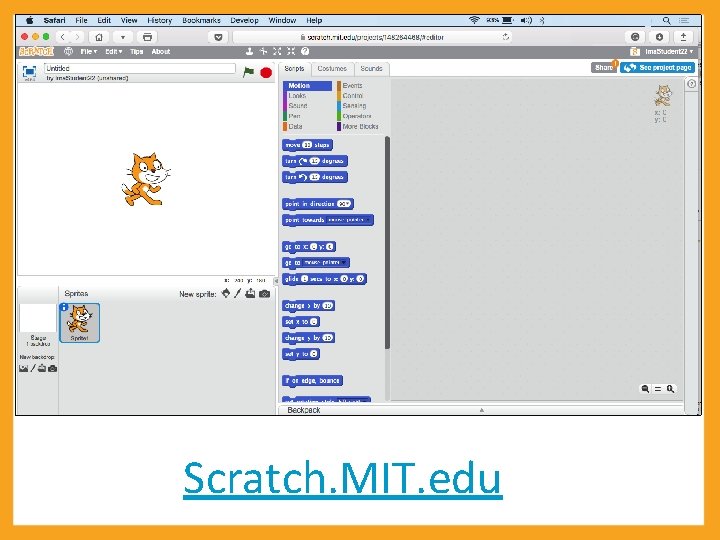Click the block palette scrollbar
Viewport: 720px width, 540px height.
pyautogui.click(x=388, y=242)
